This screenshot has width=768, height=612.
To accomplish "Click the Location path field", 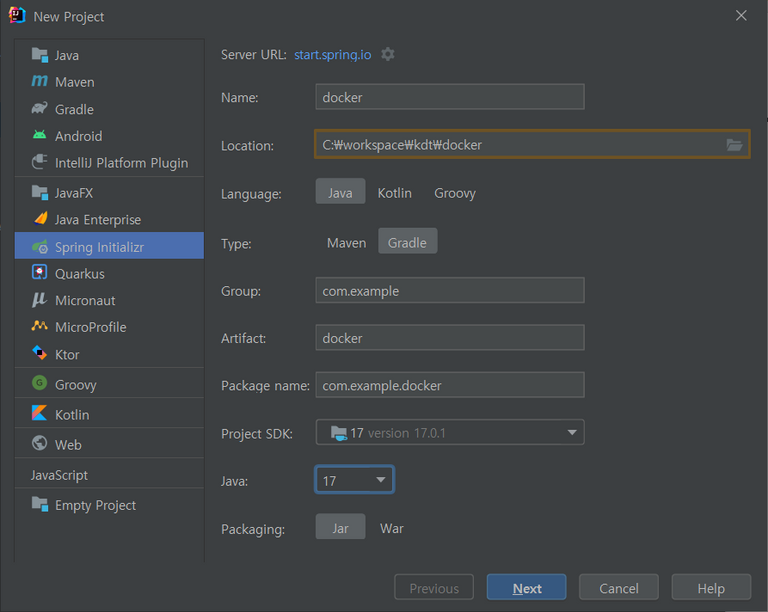I will click(x=532, y=144).
